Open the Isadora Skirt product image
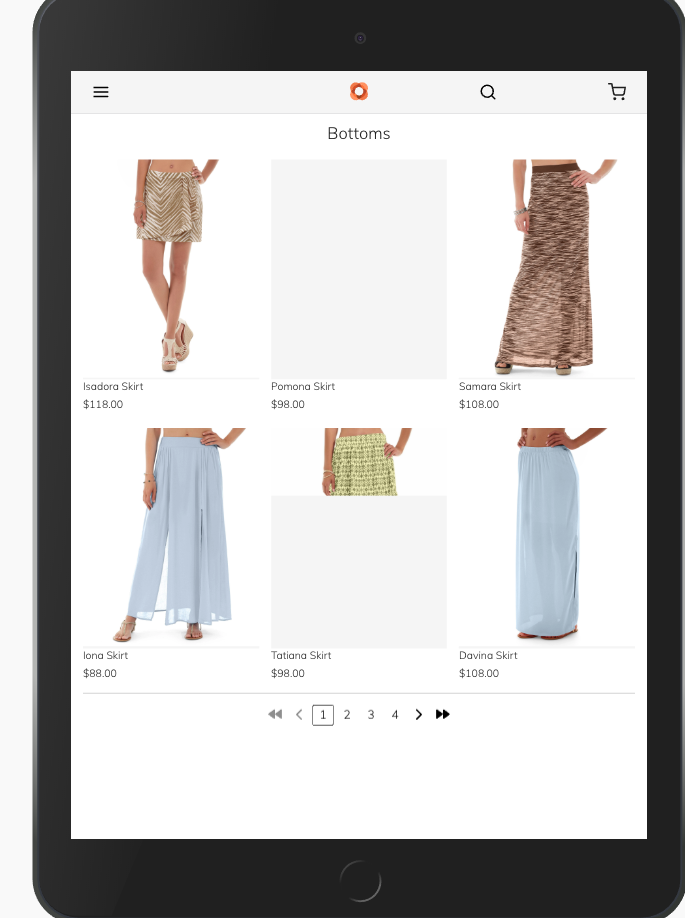This screenshot has height=918, width=685. point(171,269)
